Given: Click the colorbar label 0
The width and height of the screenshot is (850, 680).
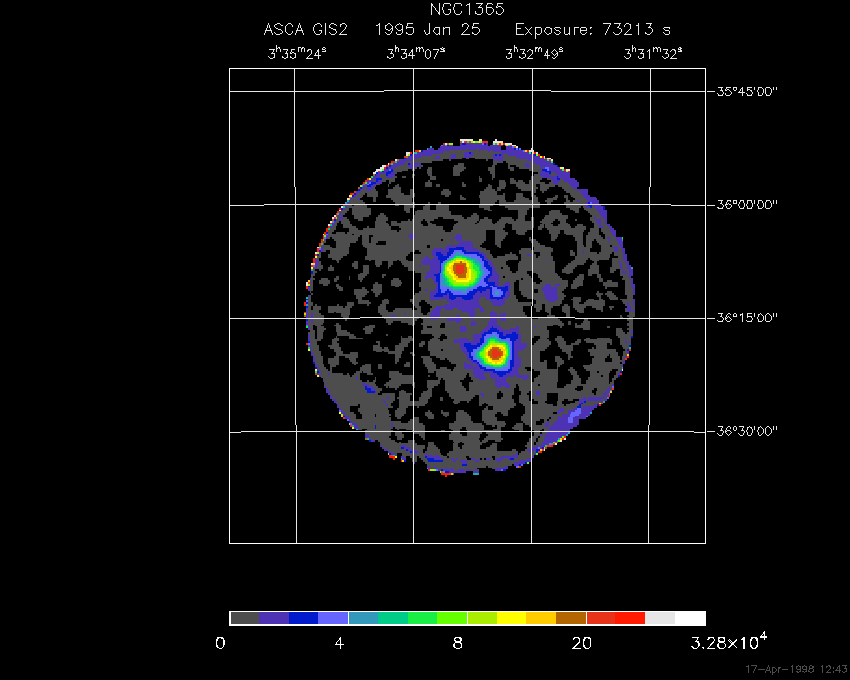Looking at the screenshot, I should coord(220,644).
